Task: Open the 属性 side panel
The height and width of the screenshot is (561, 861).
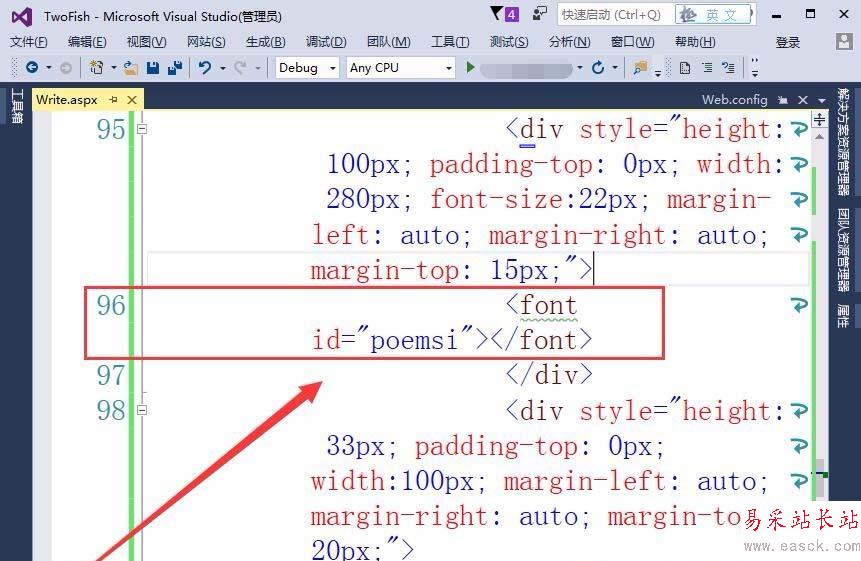Action: point(843,316)
